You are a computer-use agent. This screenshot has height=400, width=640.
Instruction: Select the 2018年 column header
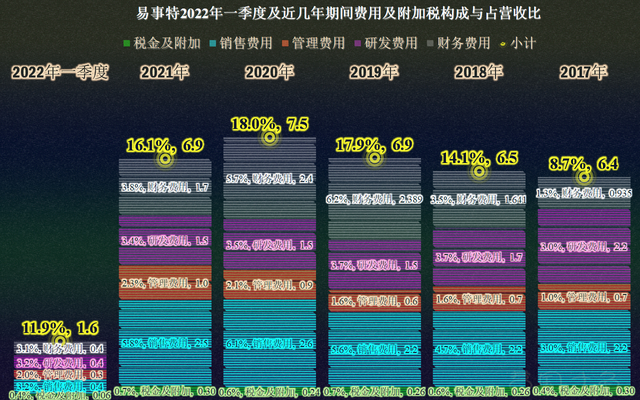(478, 73)
